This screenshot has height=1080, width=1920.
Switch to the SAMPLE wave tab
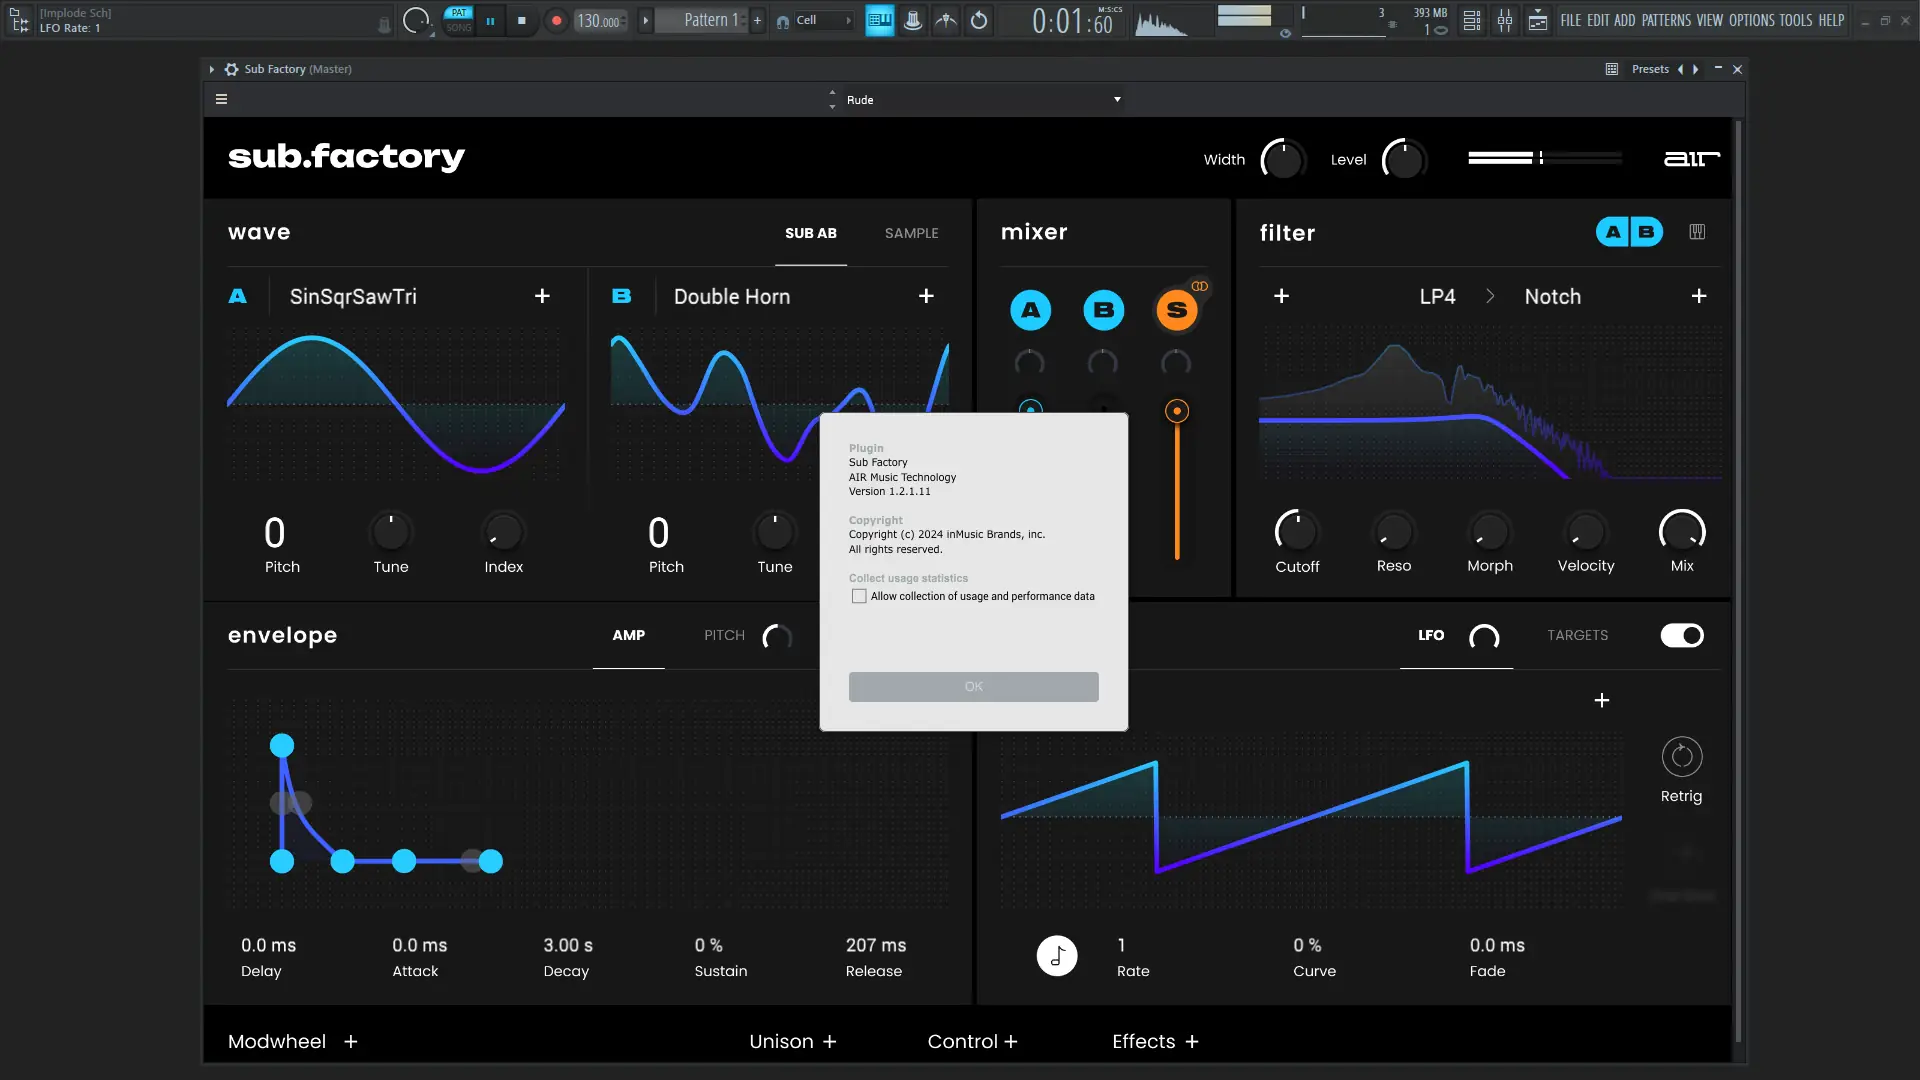pyautogui.click(x=911, y=233)
